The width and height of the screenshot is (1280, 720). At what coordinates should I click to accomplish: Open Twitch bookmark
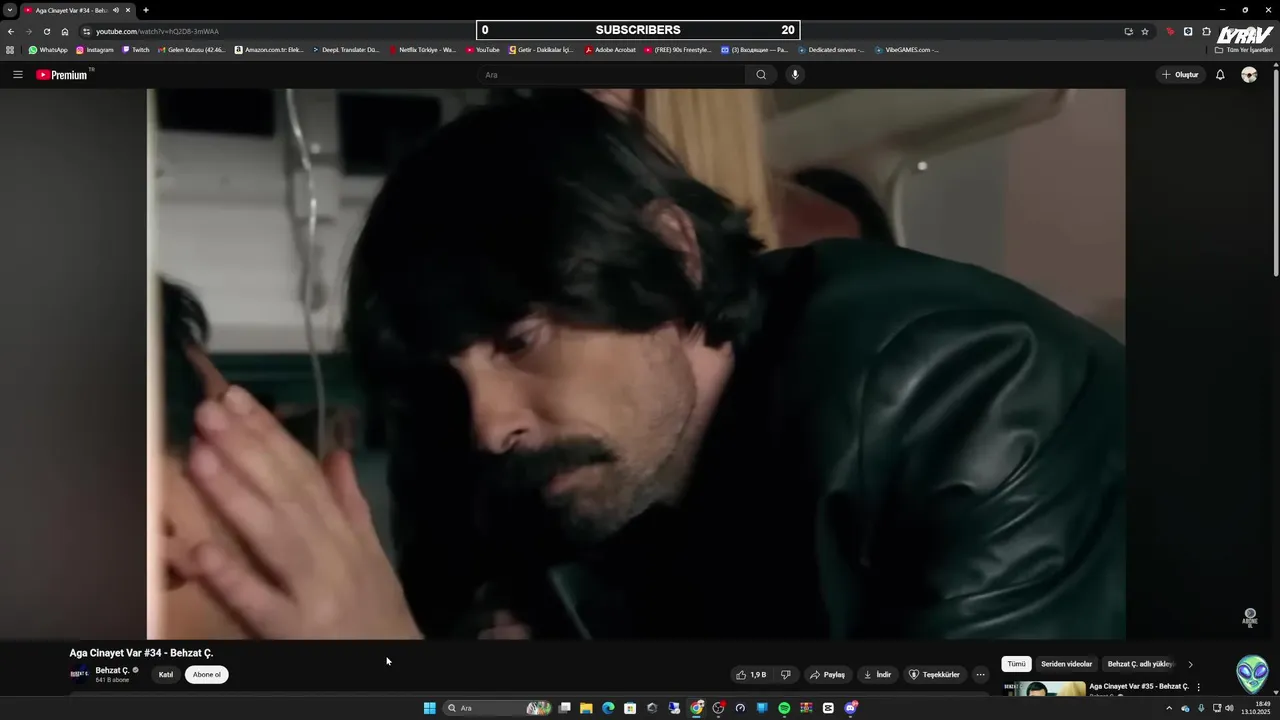tap(136, 50)
